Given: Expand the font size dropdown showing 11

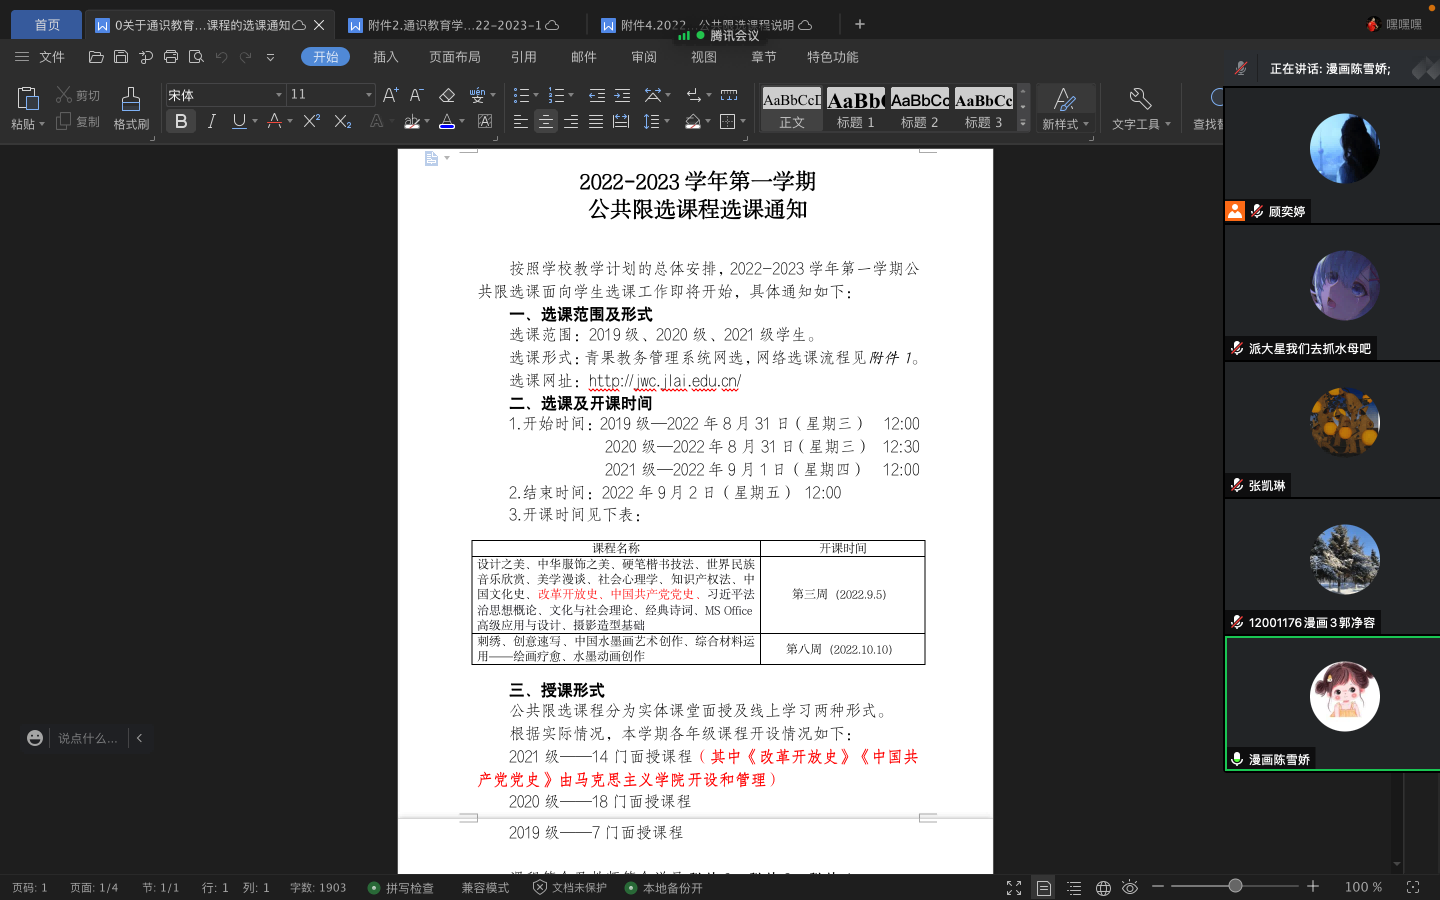Looking at the screenshot, I should [368, 95].
